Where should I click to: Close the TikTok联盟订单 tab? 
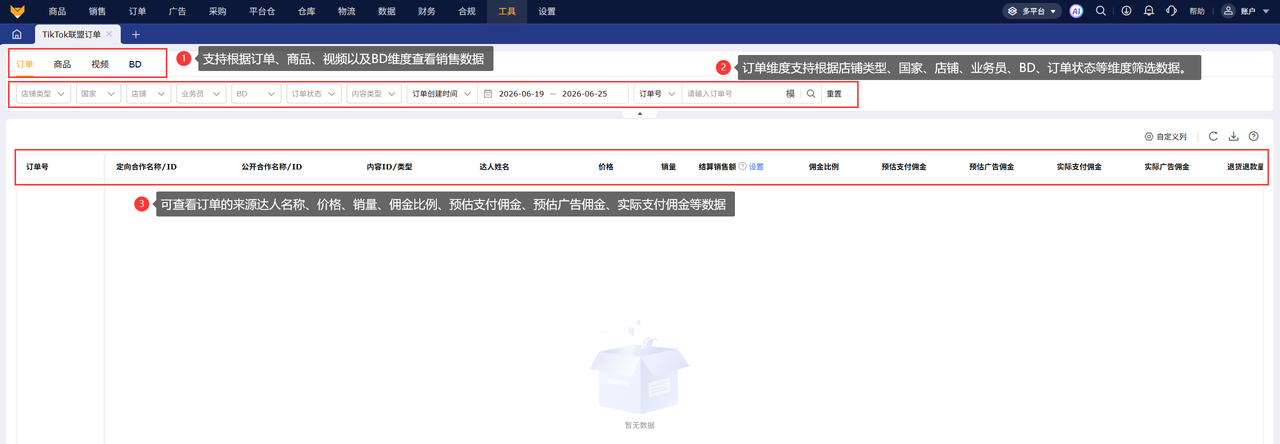click(109, 34)
